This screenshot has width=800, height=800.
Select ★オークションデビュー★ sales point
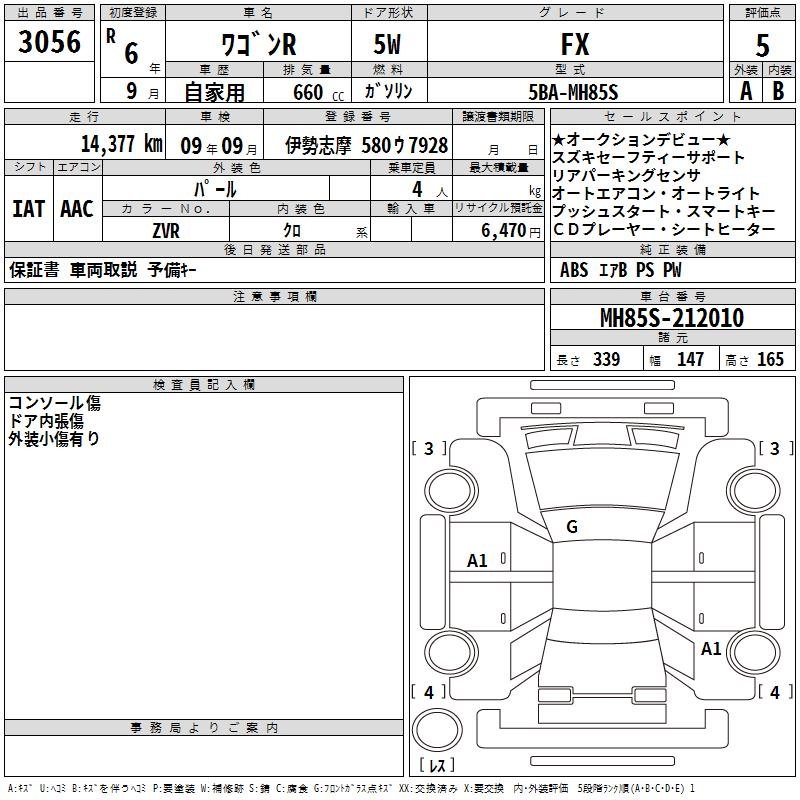(x=641, y=139)
